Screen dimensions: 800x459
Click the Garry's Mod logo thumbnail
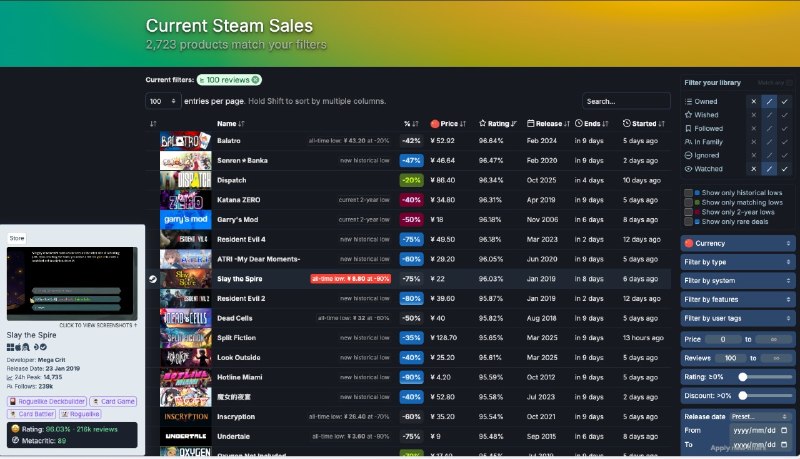pyautogui.click(x=185, y=220)
